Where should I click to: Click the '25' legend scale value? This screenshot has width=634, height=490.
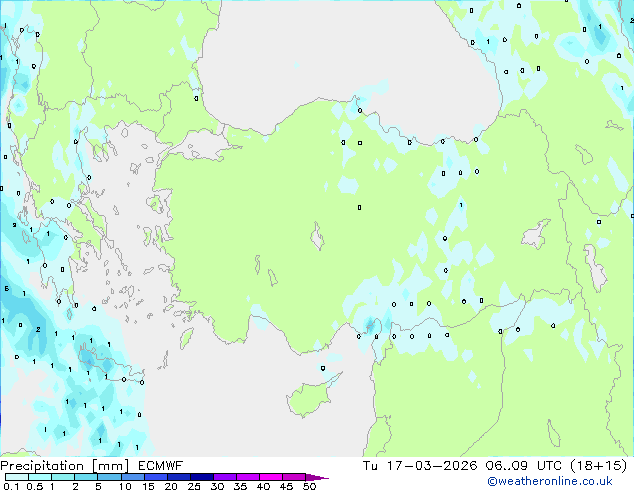(x=194, y=486)
